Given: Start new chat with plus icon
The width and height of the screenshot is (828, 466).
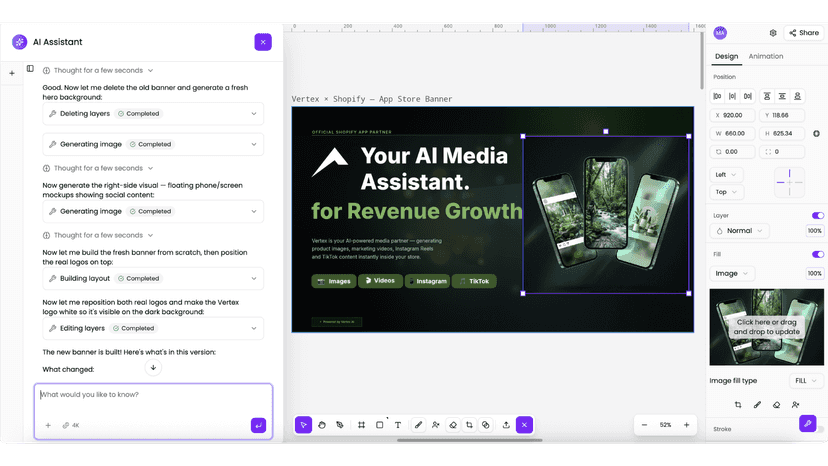Looking at the screenshot, I should point(12,73).
